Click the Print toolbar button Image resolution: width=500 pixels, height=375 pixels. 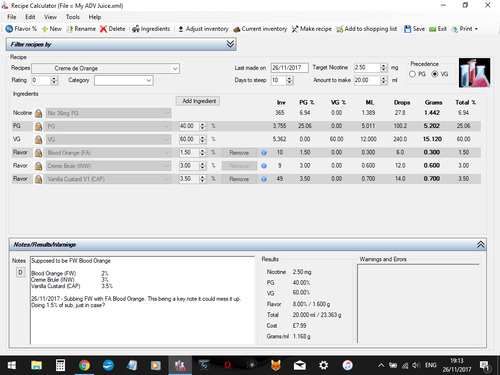tap(462, 29)
